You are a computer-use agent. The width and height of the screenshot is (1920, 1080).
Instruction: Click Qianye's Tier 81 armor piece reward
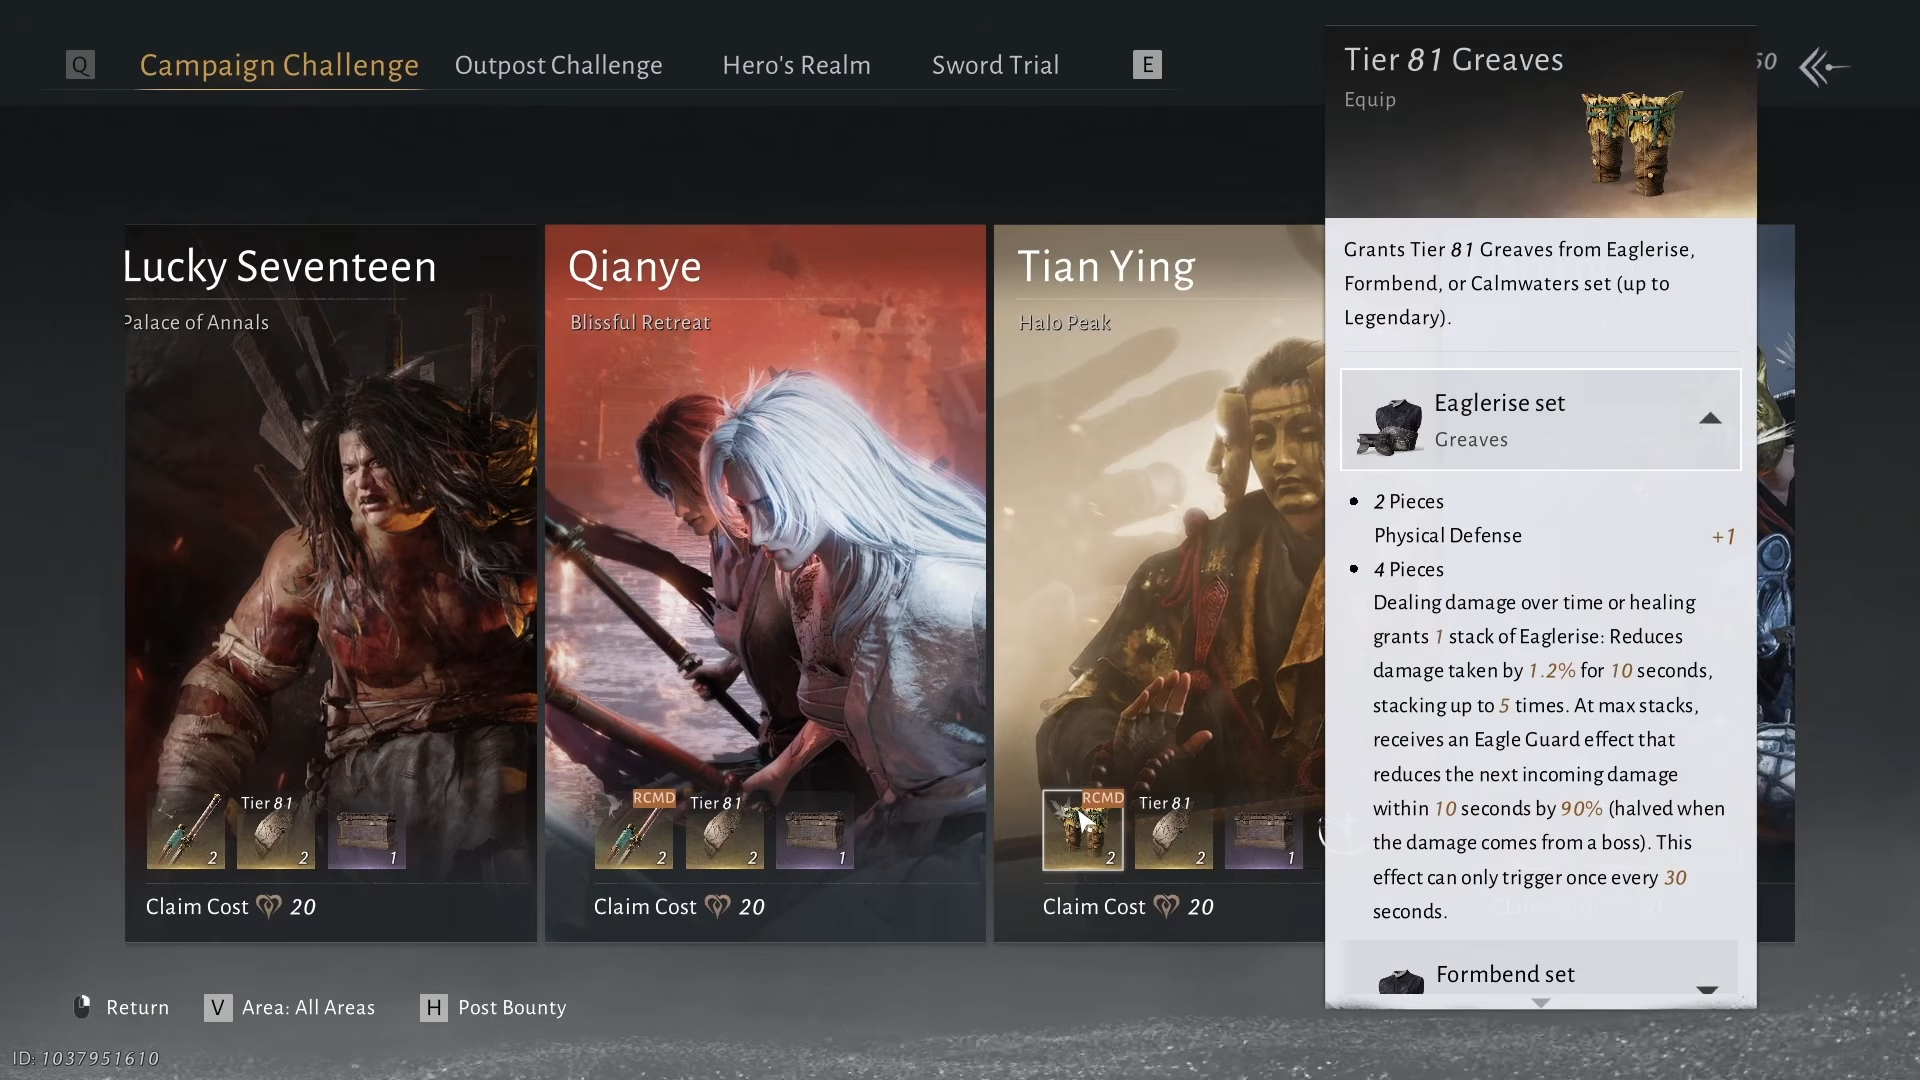[x=724, y=831]
